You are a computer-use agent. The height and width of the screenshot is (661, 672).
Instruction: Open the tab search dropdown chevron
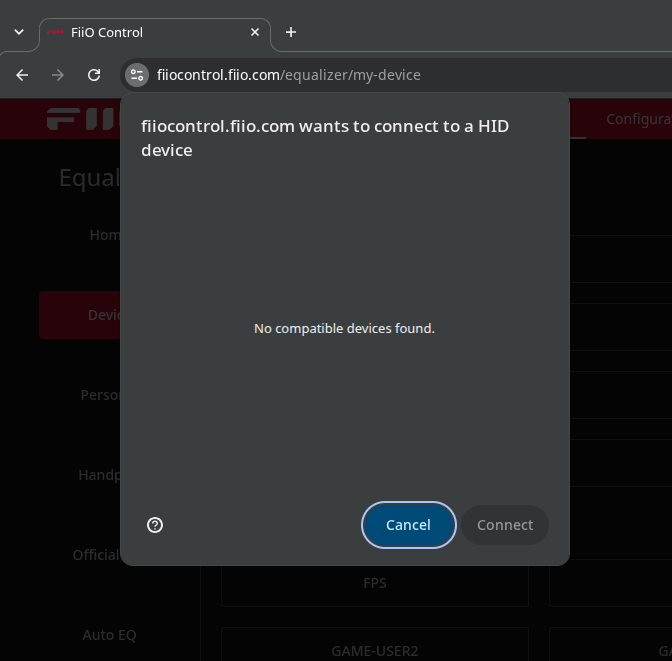click(19, 32)
